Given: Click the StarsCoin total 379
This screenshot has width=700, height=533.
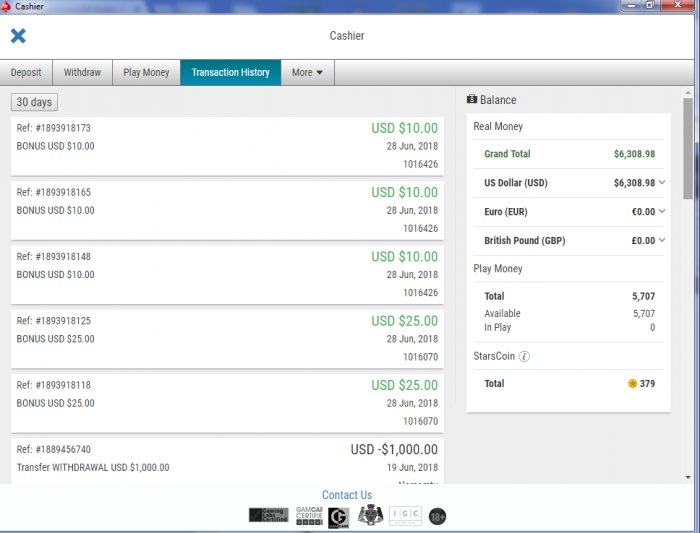Looking at the screenshot, I should tap(647, 383).
